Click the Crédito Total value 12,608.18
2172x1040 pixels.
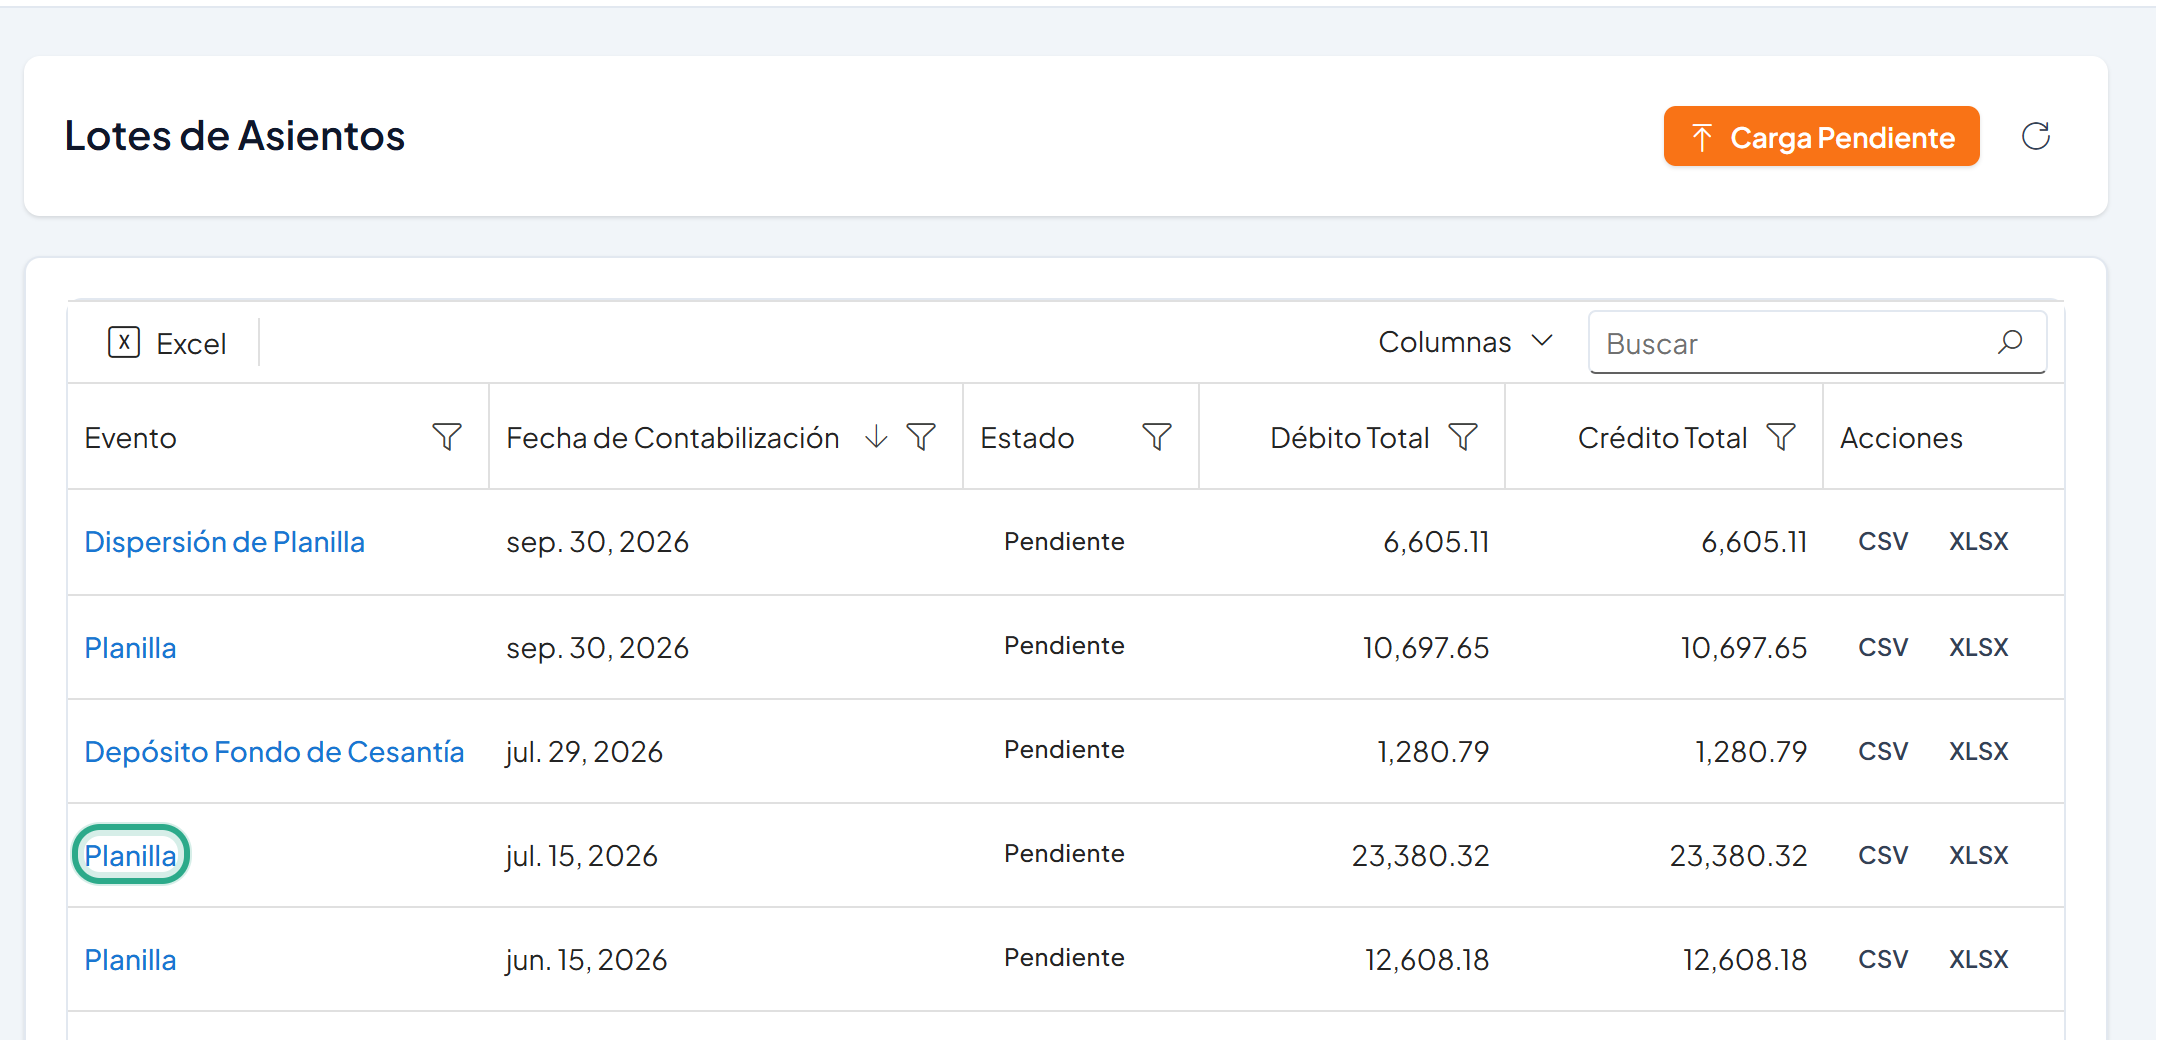pyautogui.click(x=1745, y=960)
